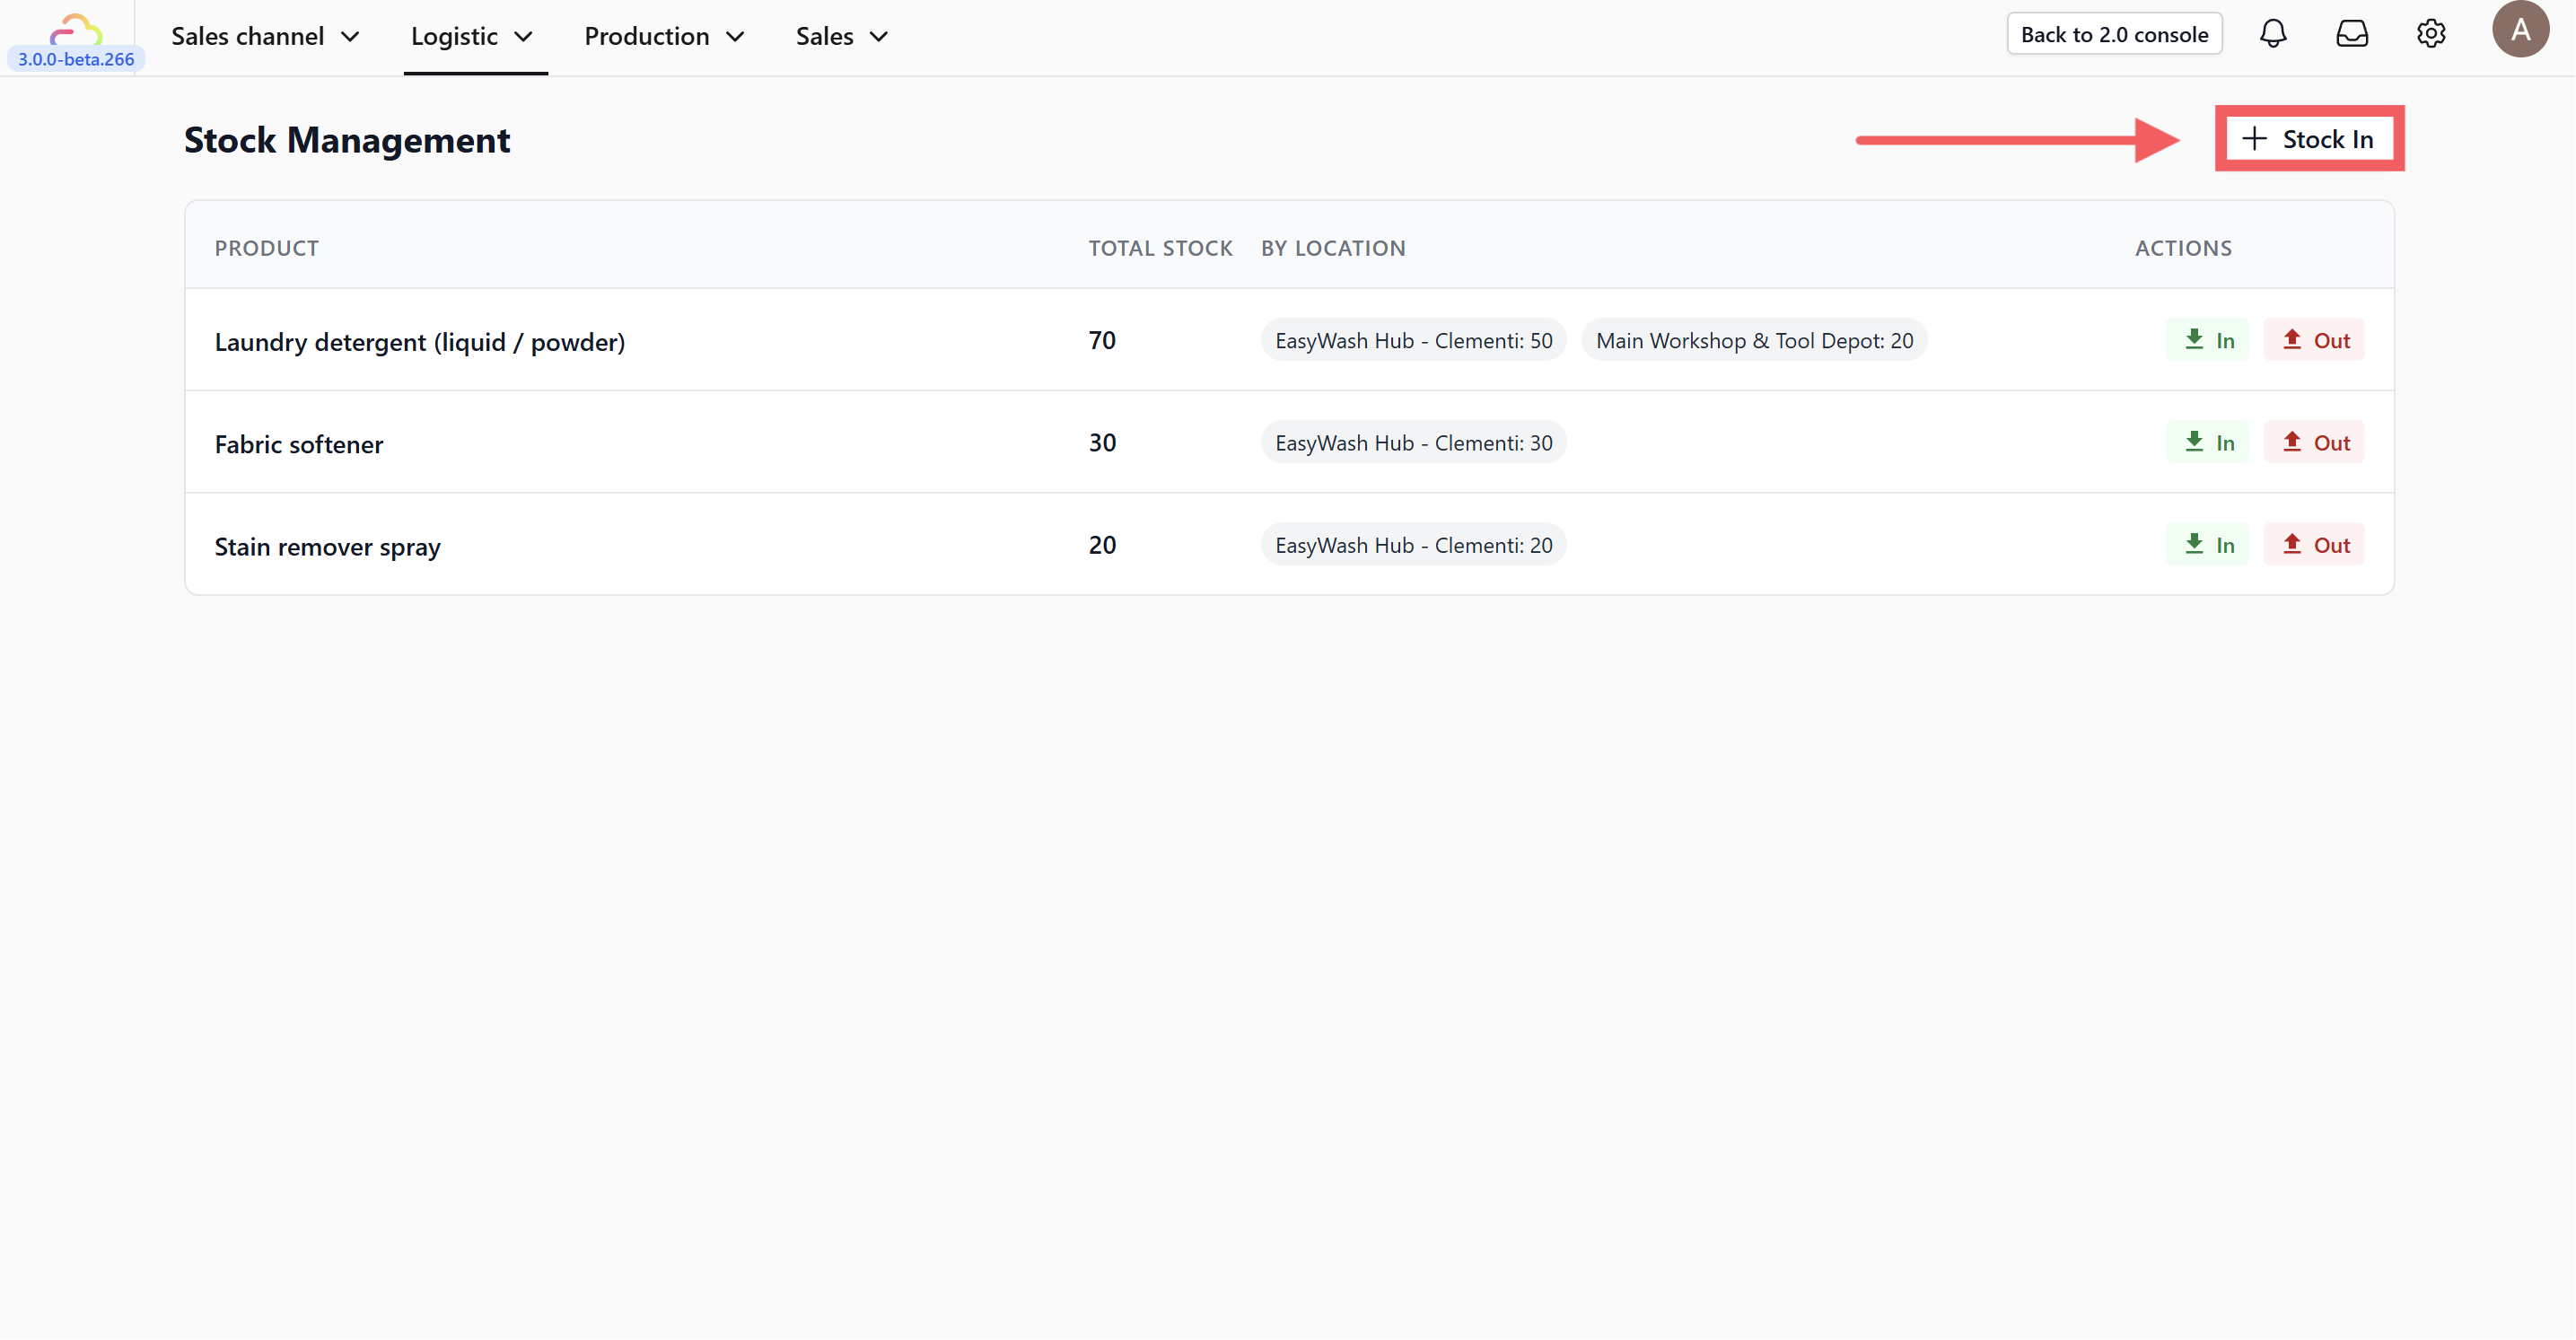
Task: Click the user avatar 'A'
Action: point(2520,30)
